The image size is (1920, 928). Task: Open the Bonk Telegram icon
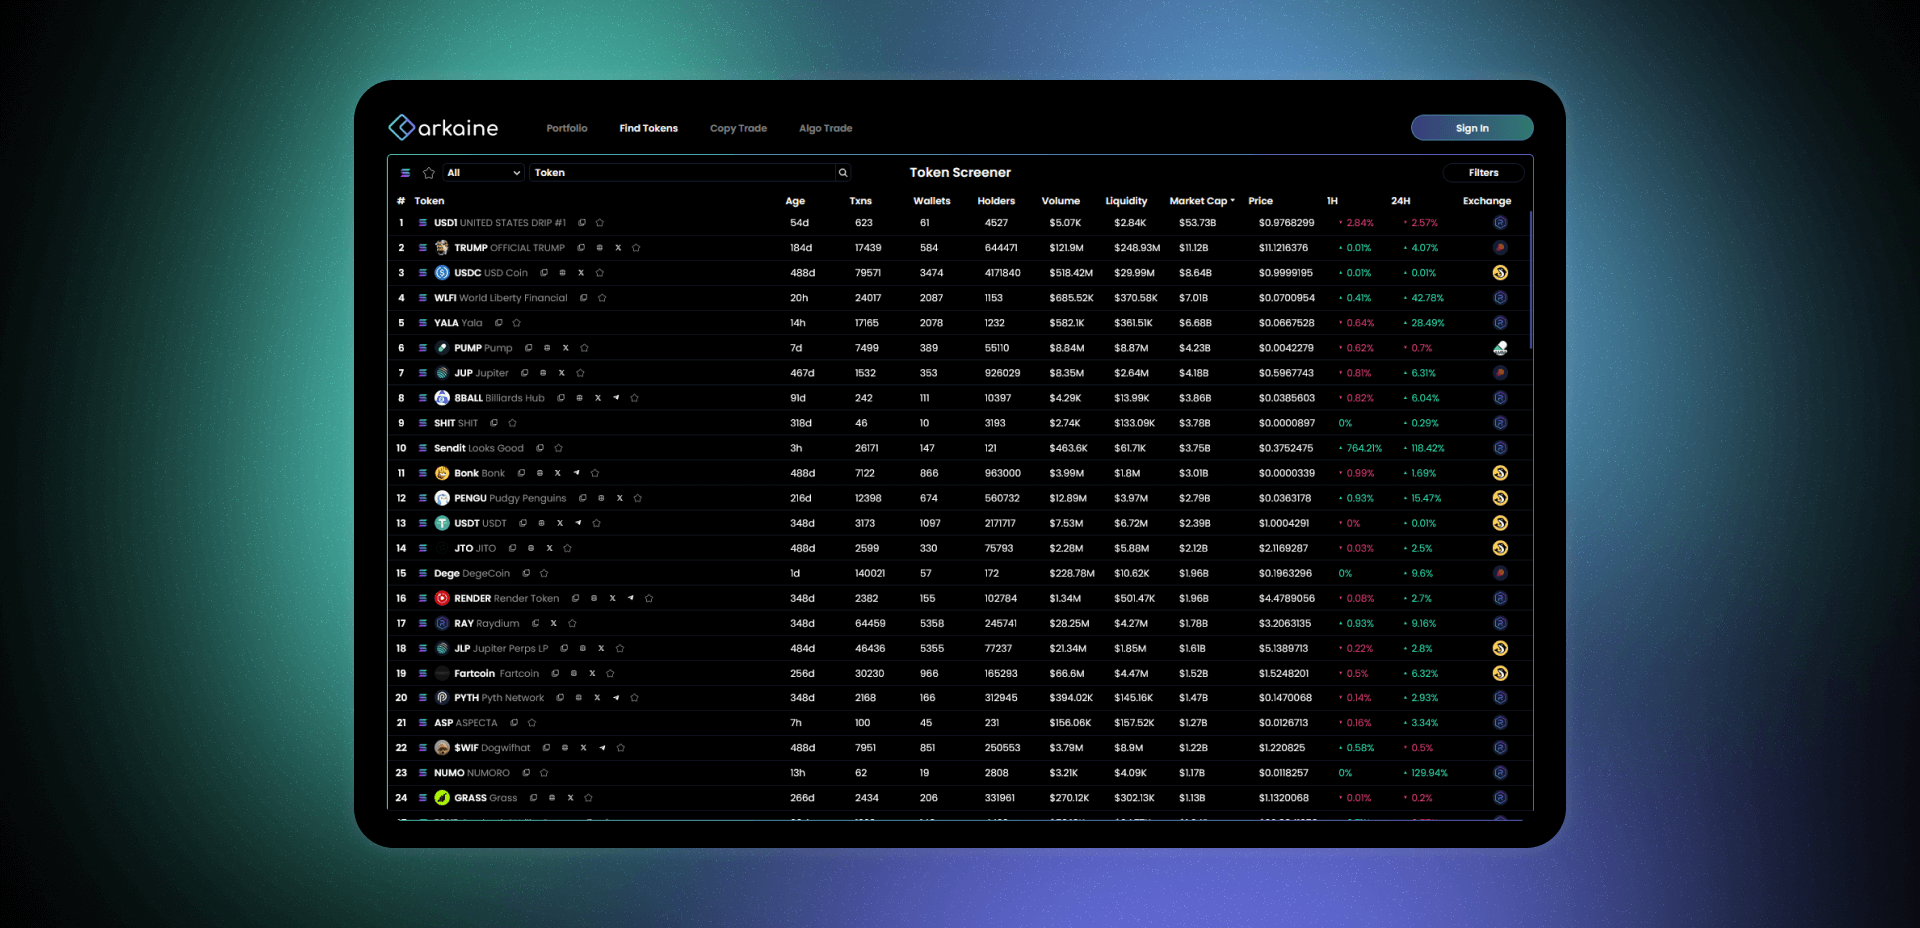point(576,473)
